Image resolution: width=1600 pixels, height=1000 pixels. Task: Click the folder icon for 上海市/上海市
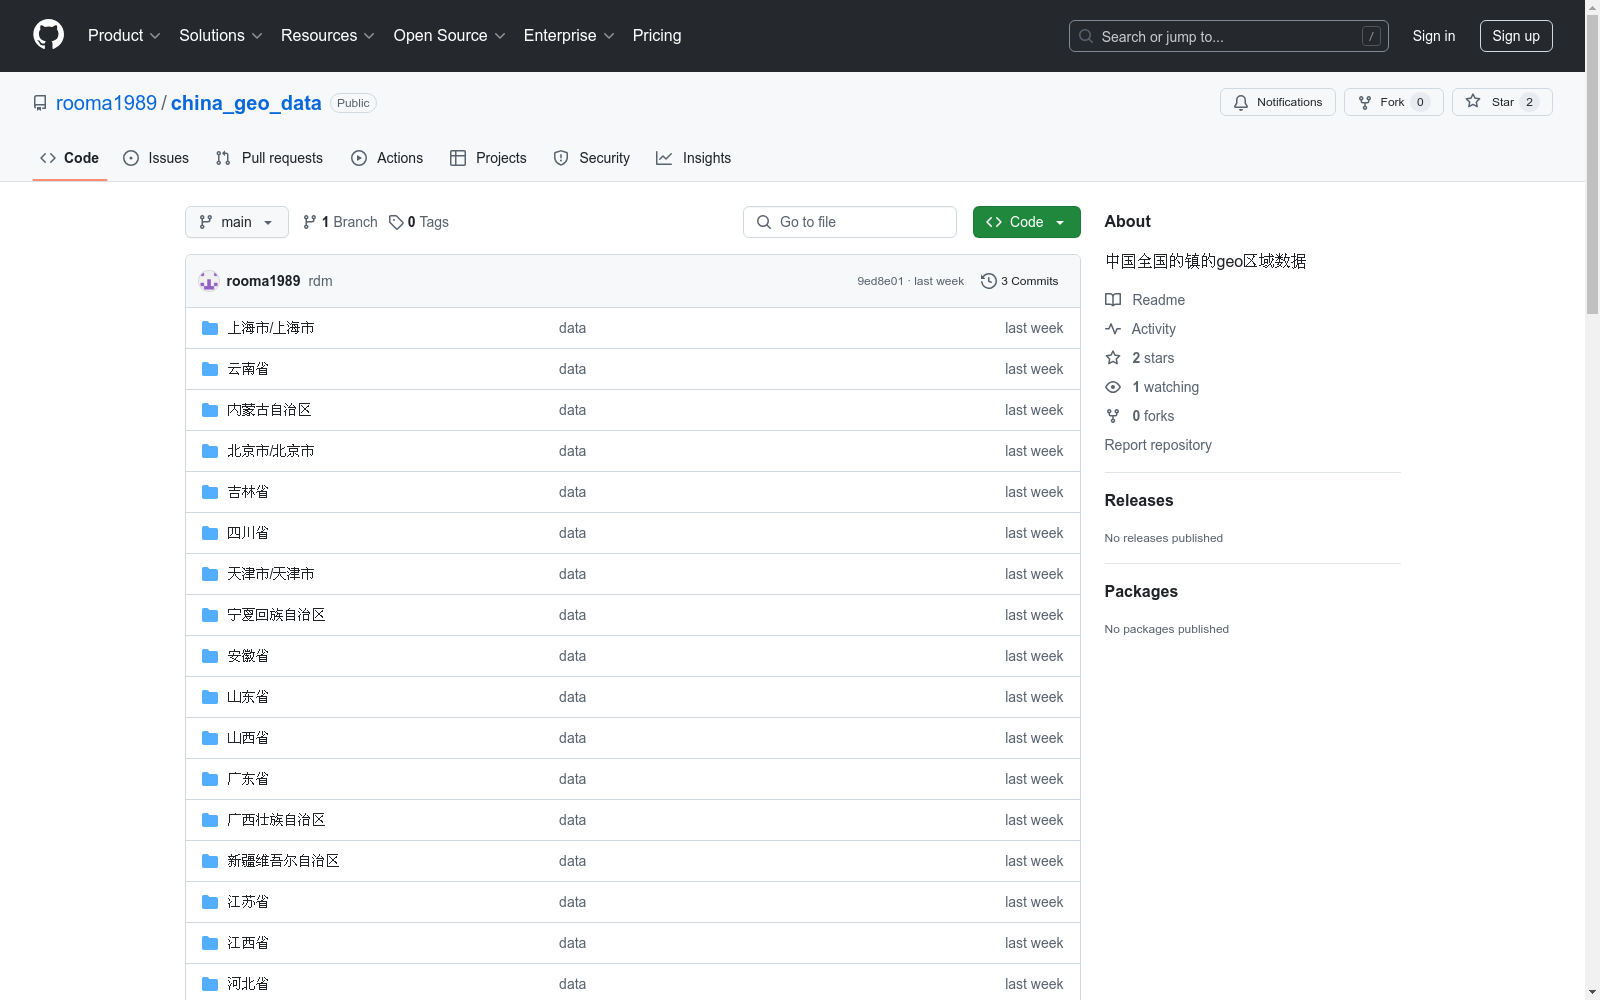[x=210, y=328]
